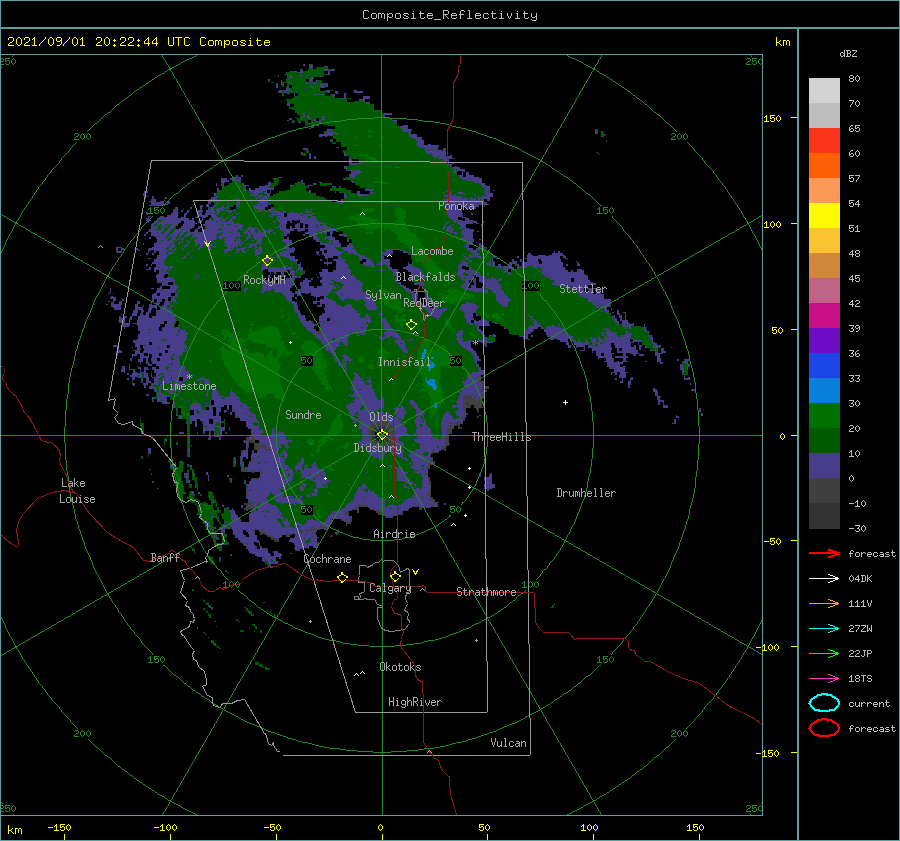The height and width of the screenshot is (841, 900).
Task: Click the Sundre city label
Action: 303,414
